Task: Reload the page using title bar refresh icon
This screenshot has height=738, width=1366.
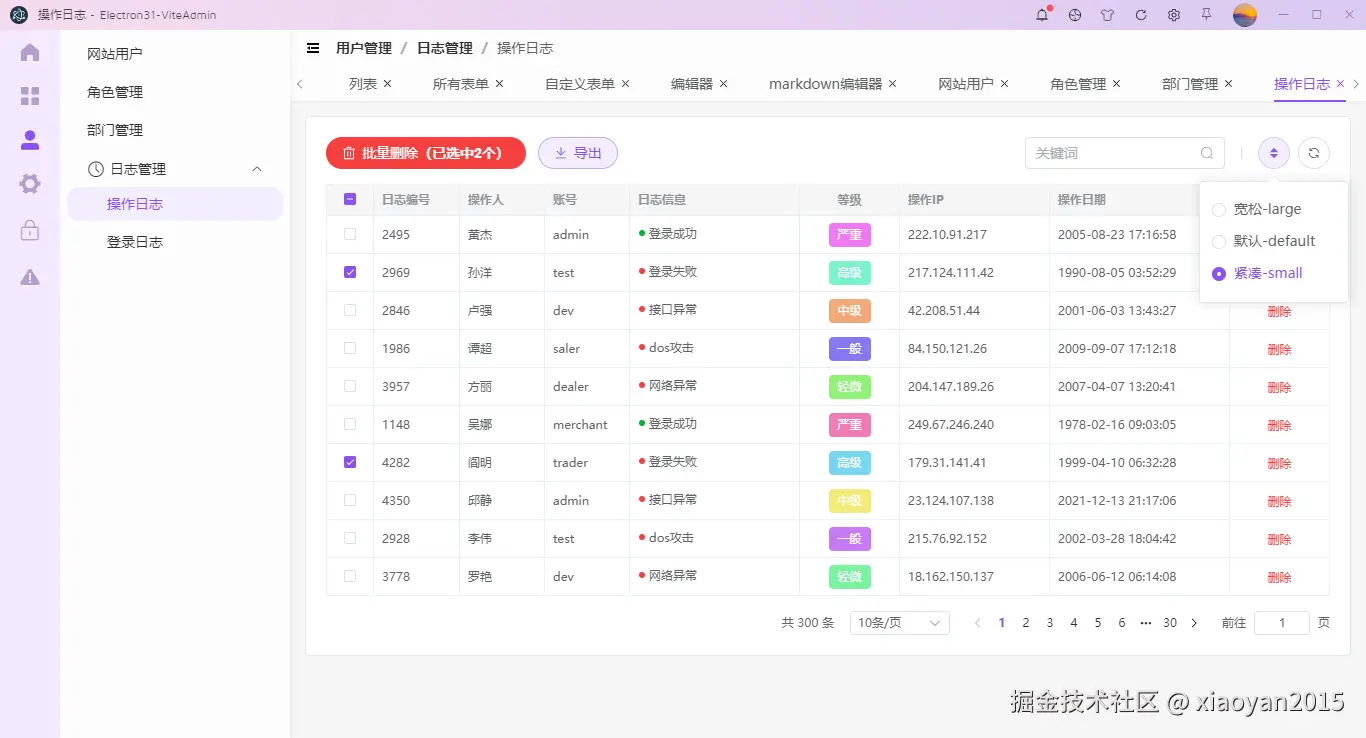Action: (x=1140, y=15)
